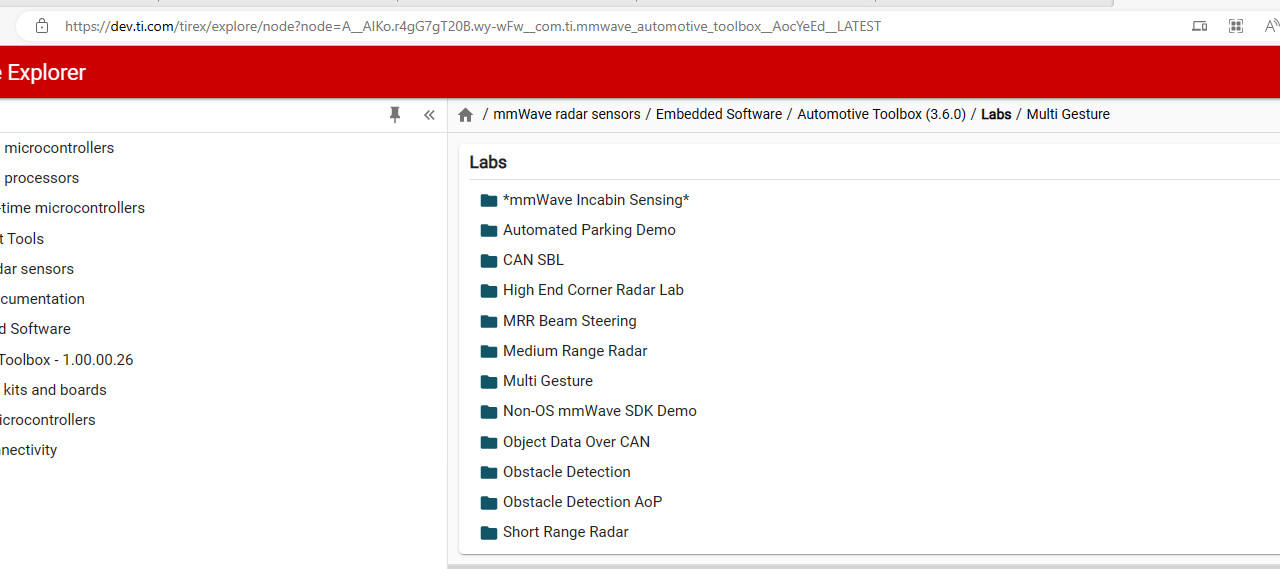
Task: Select the Toolbox - 1.00.00.26 sidebar item
Action: click(x=66, y=360)
